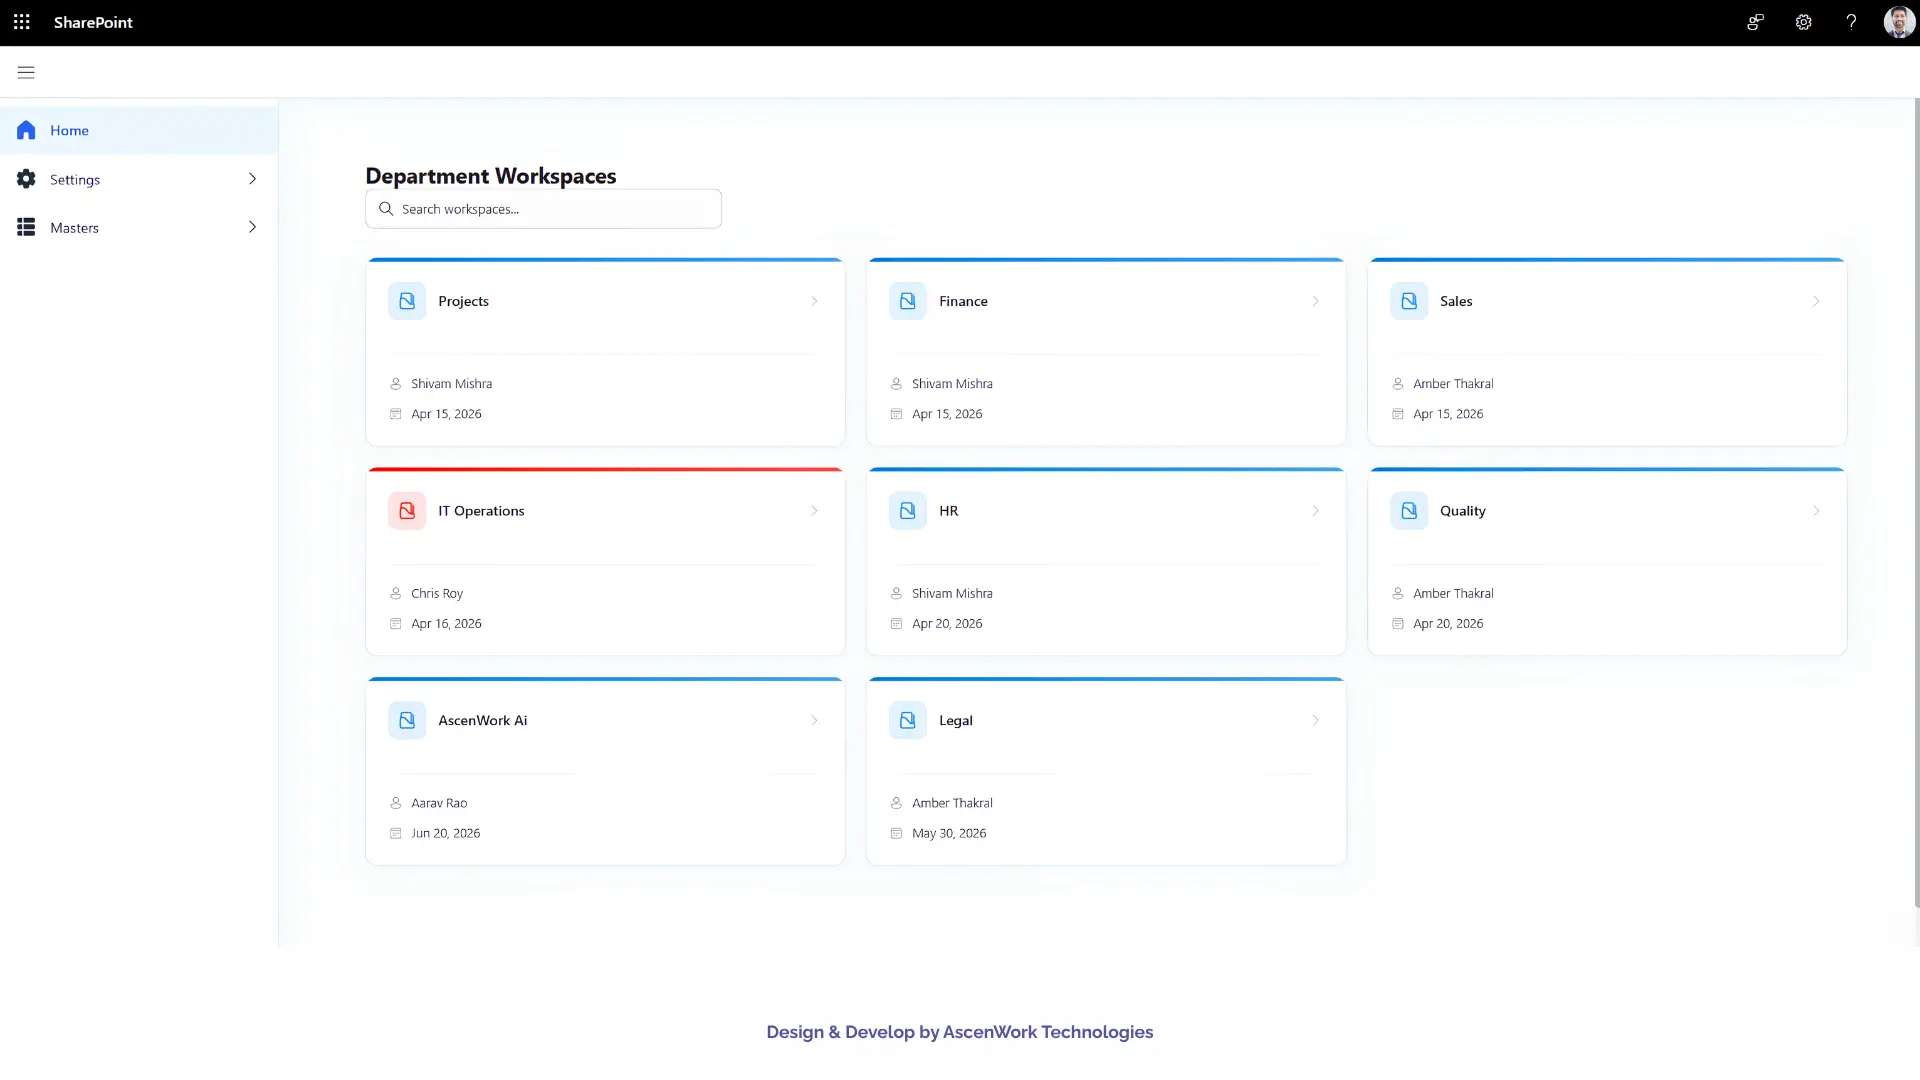This screenshot has height=1080, width=1920.
Task: Open HR card via its chevron
Action: click(1316, 511)
